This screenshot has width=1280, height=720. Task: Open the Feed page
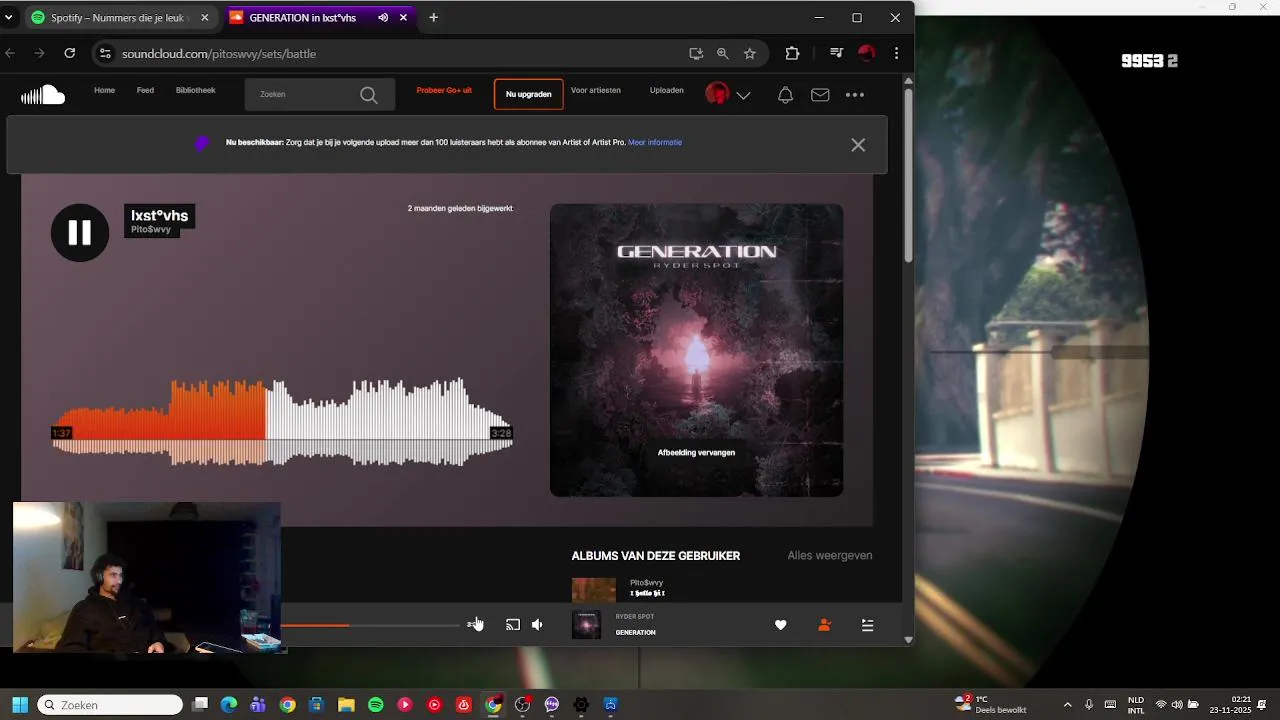point(145,90)
